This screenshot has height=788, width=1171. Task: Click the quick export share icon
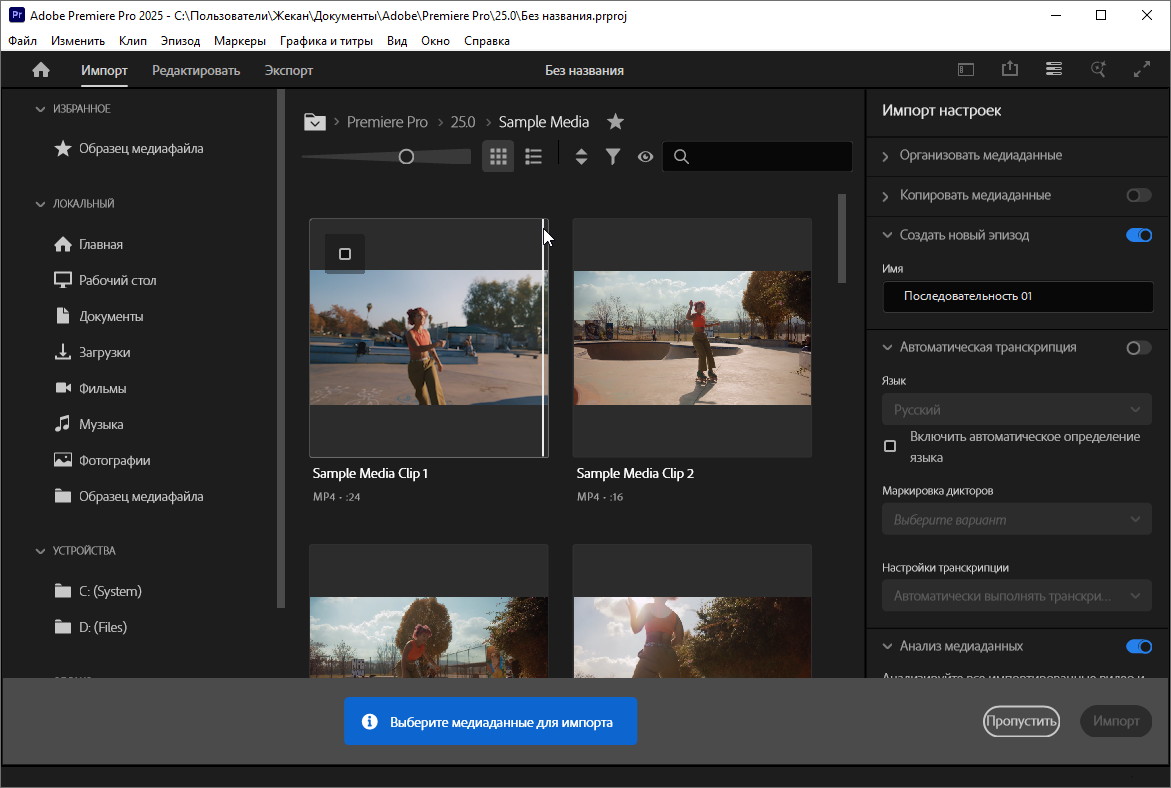point(1010,69)
